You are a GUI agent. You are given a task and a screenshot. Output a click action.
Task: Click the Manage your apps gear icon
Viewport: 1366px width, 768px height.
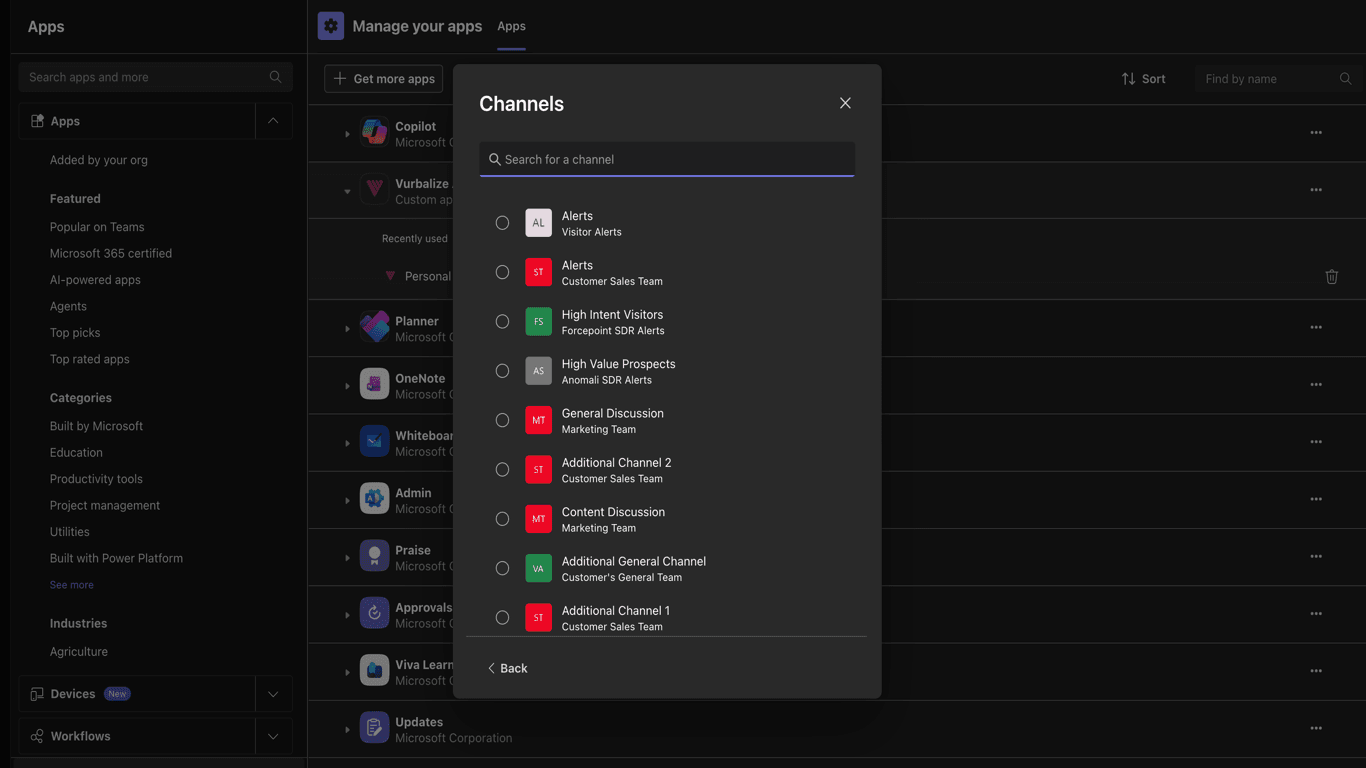(331, 26)
